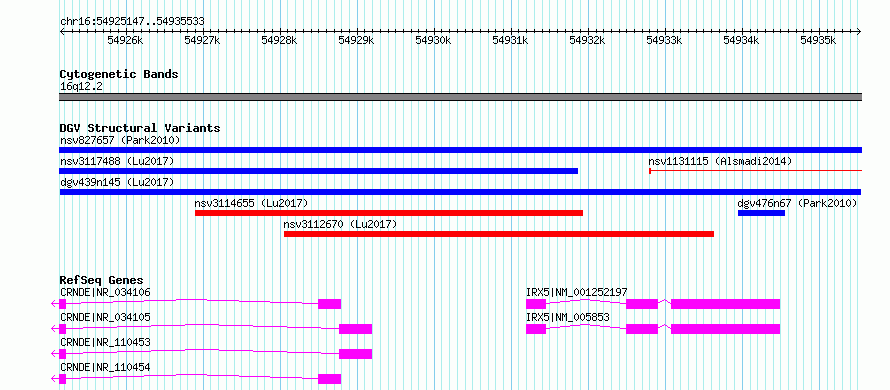890x390 pixels.
Task: Select the CRNDE NR_110453 right exon block
Action: click(355, 354)
